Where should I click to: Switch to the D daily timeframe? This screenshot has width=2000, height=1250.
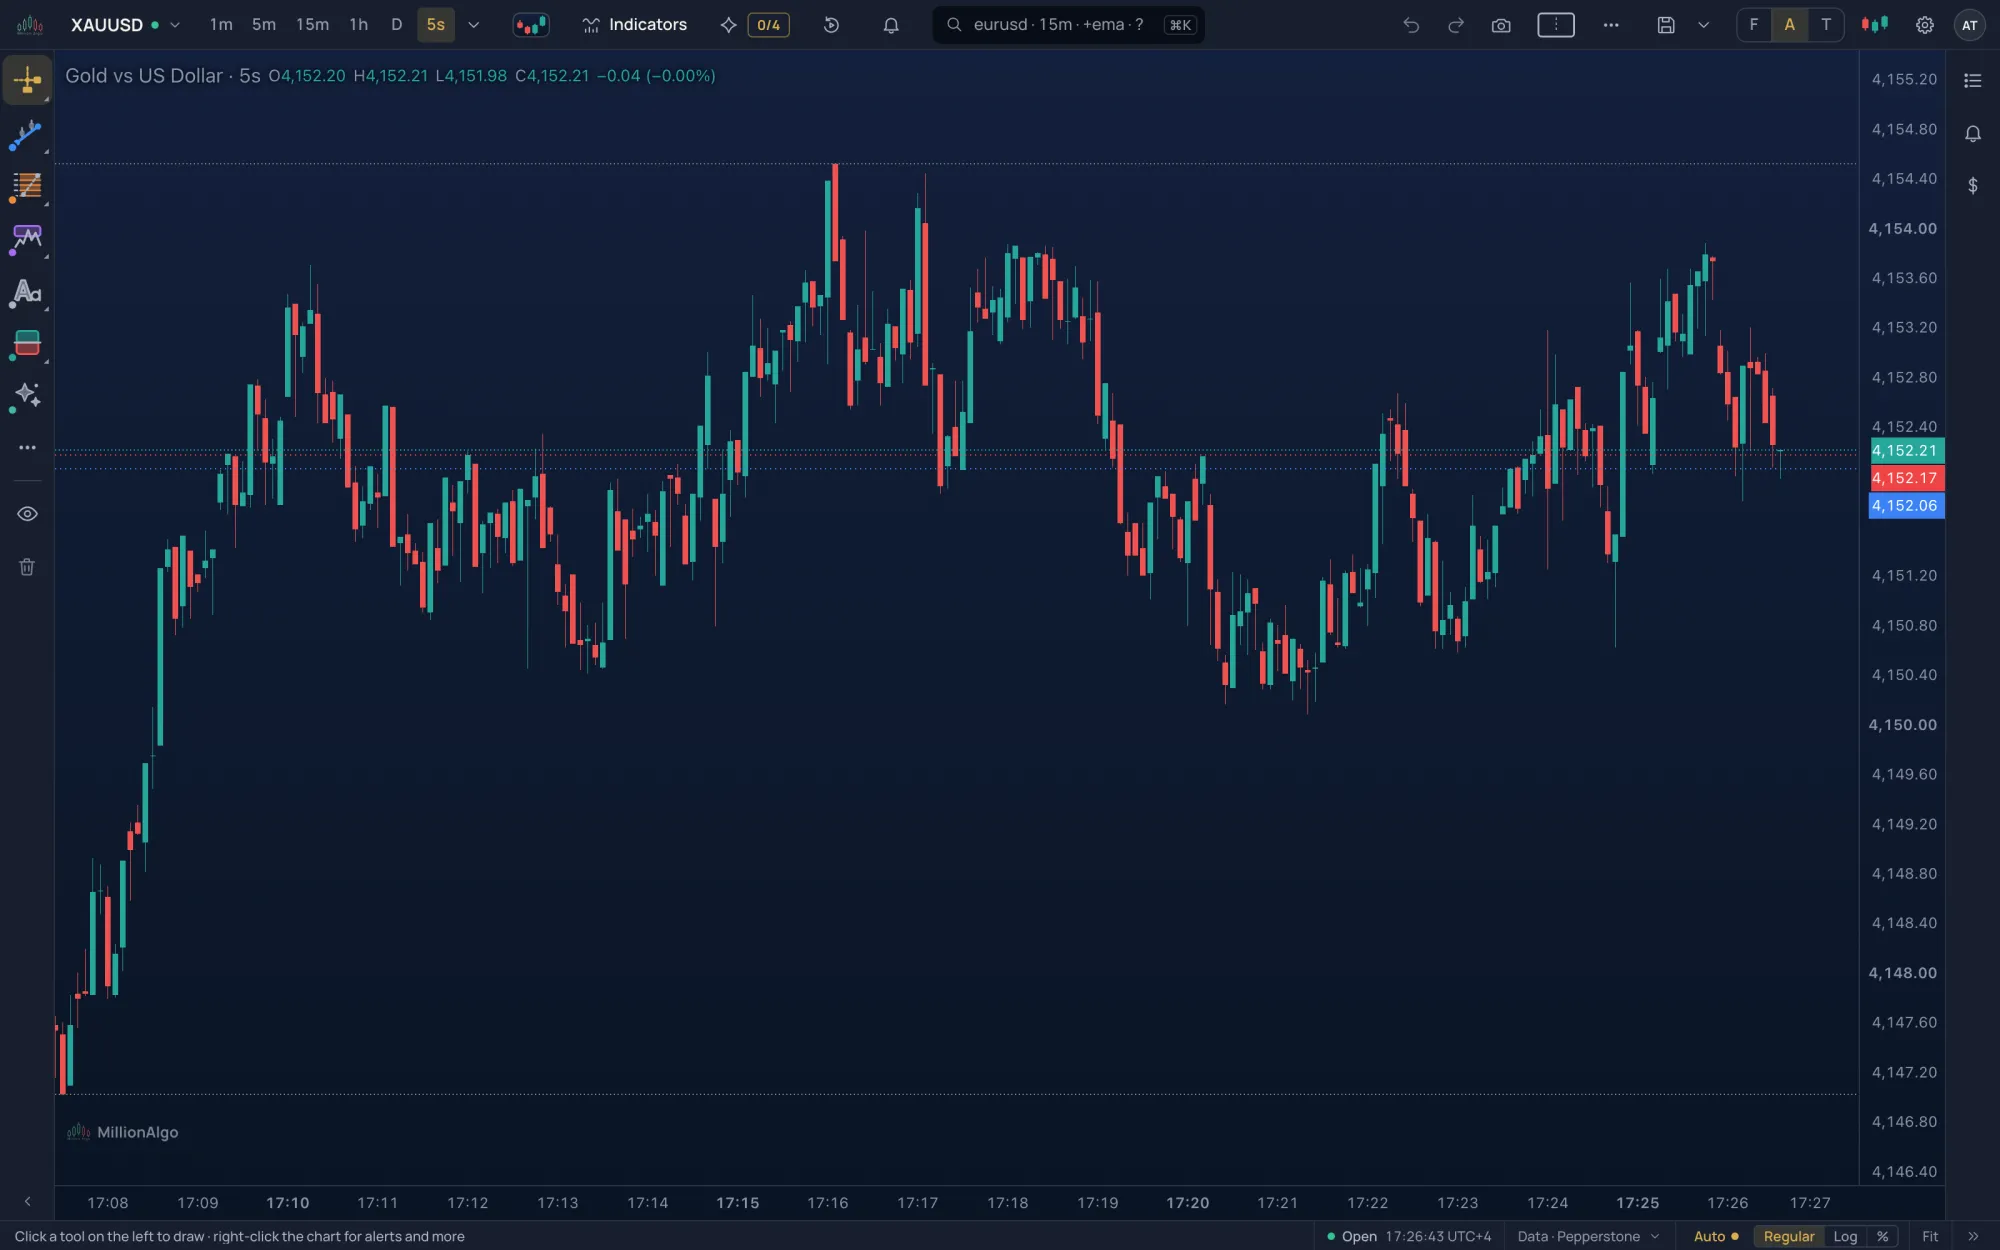tap(396, 25)
